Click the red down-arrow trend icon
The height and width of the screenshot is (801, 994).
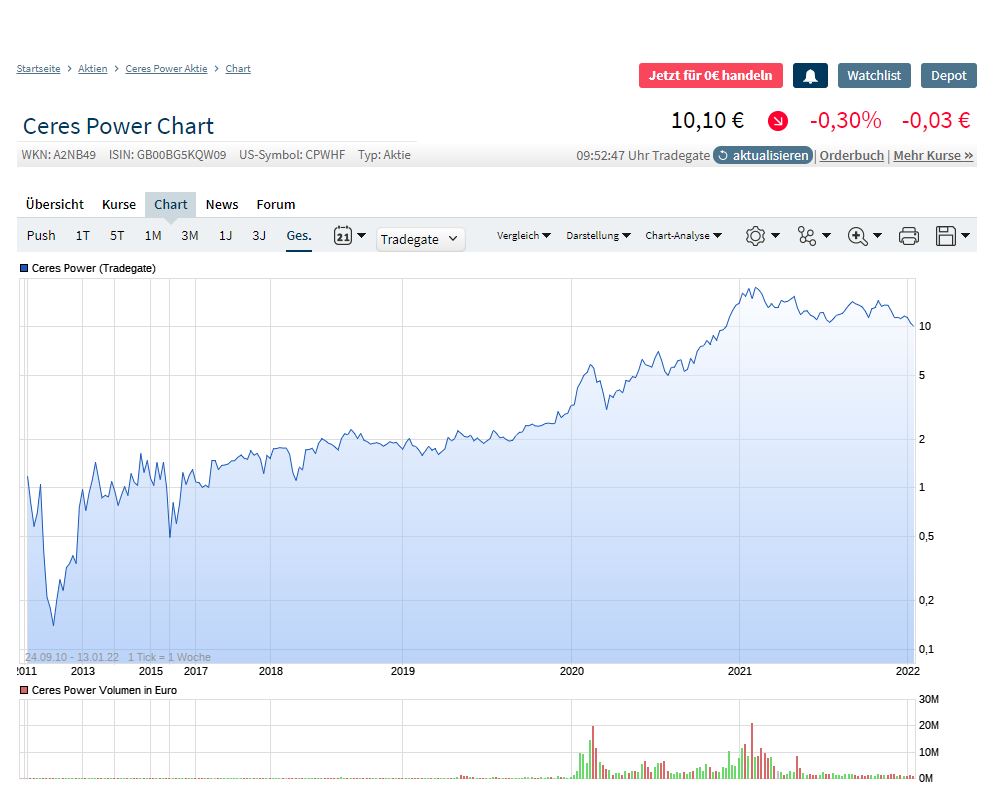point(777,120)
